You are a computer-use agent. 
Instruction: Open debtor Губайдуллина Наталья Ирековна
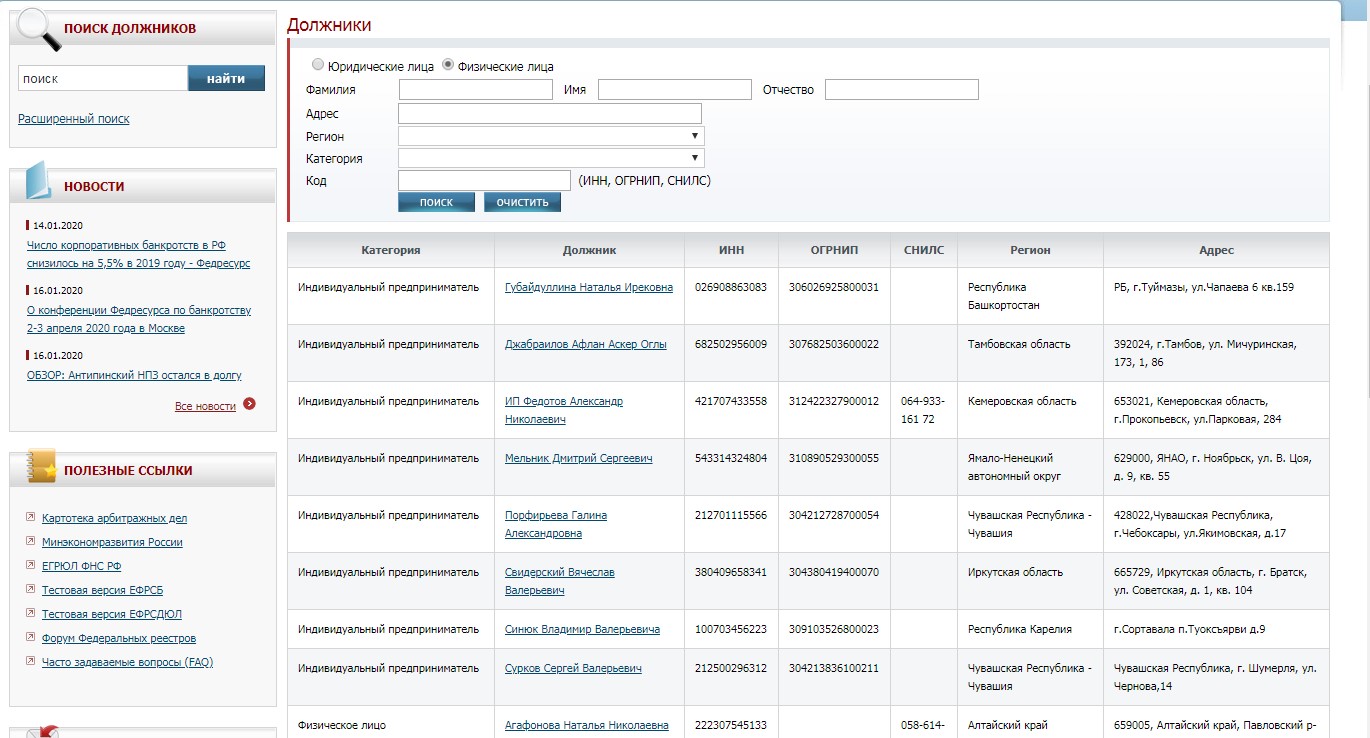[x=589, y=287]
